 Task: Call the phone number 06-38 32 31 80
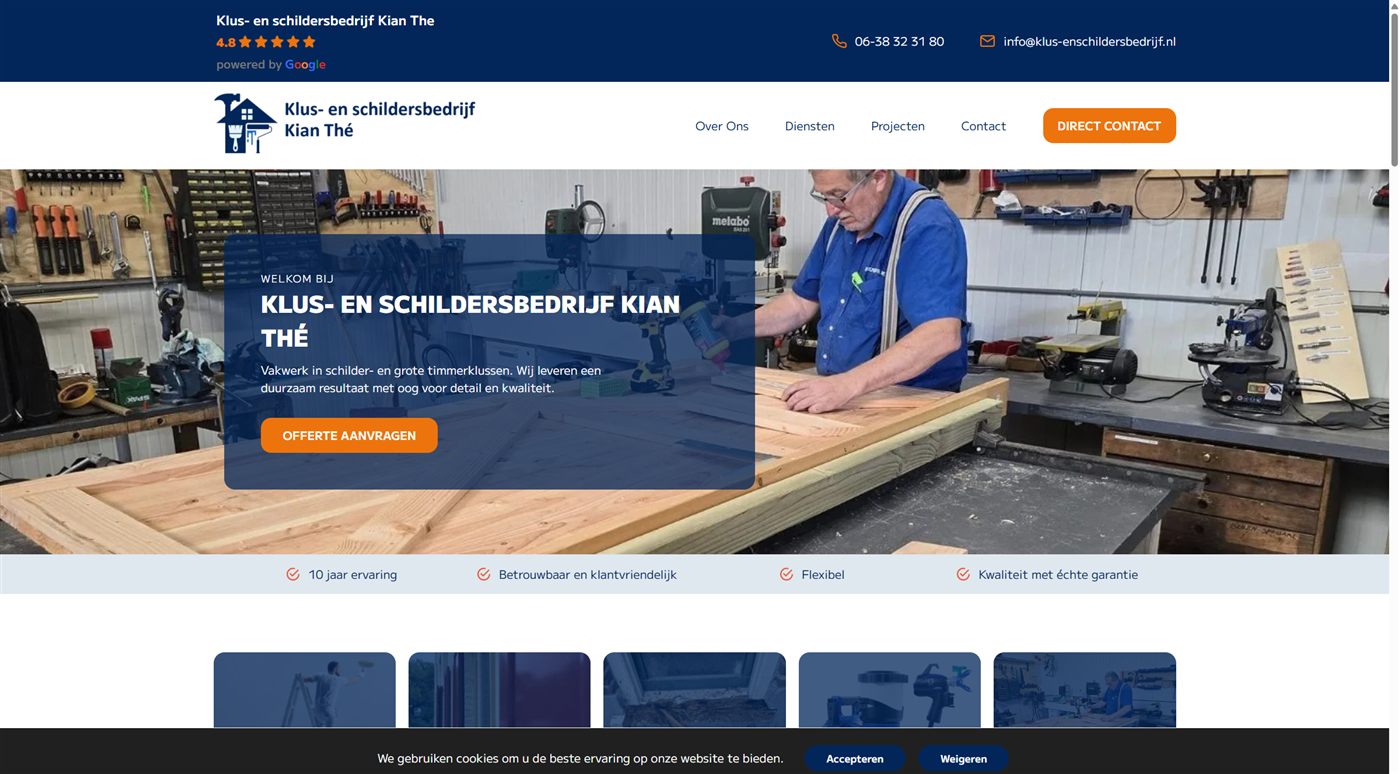899,41
